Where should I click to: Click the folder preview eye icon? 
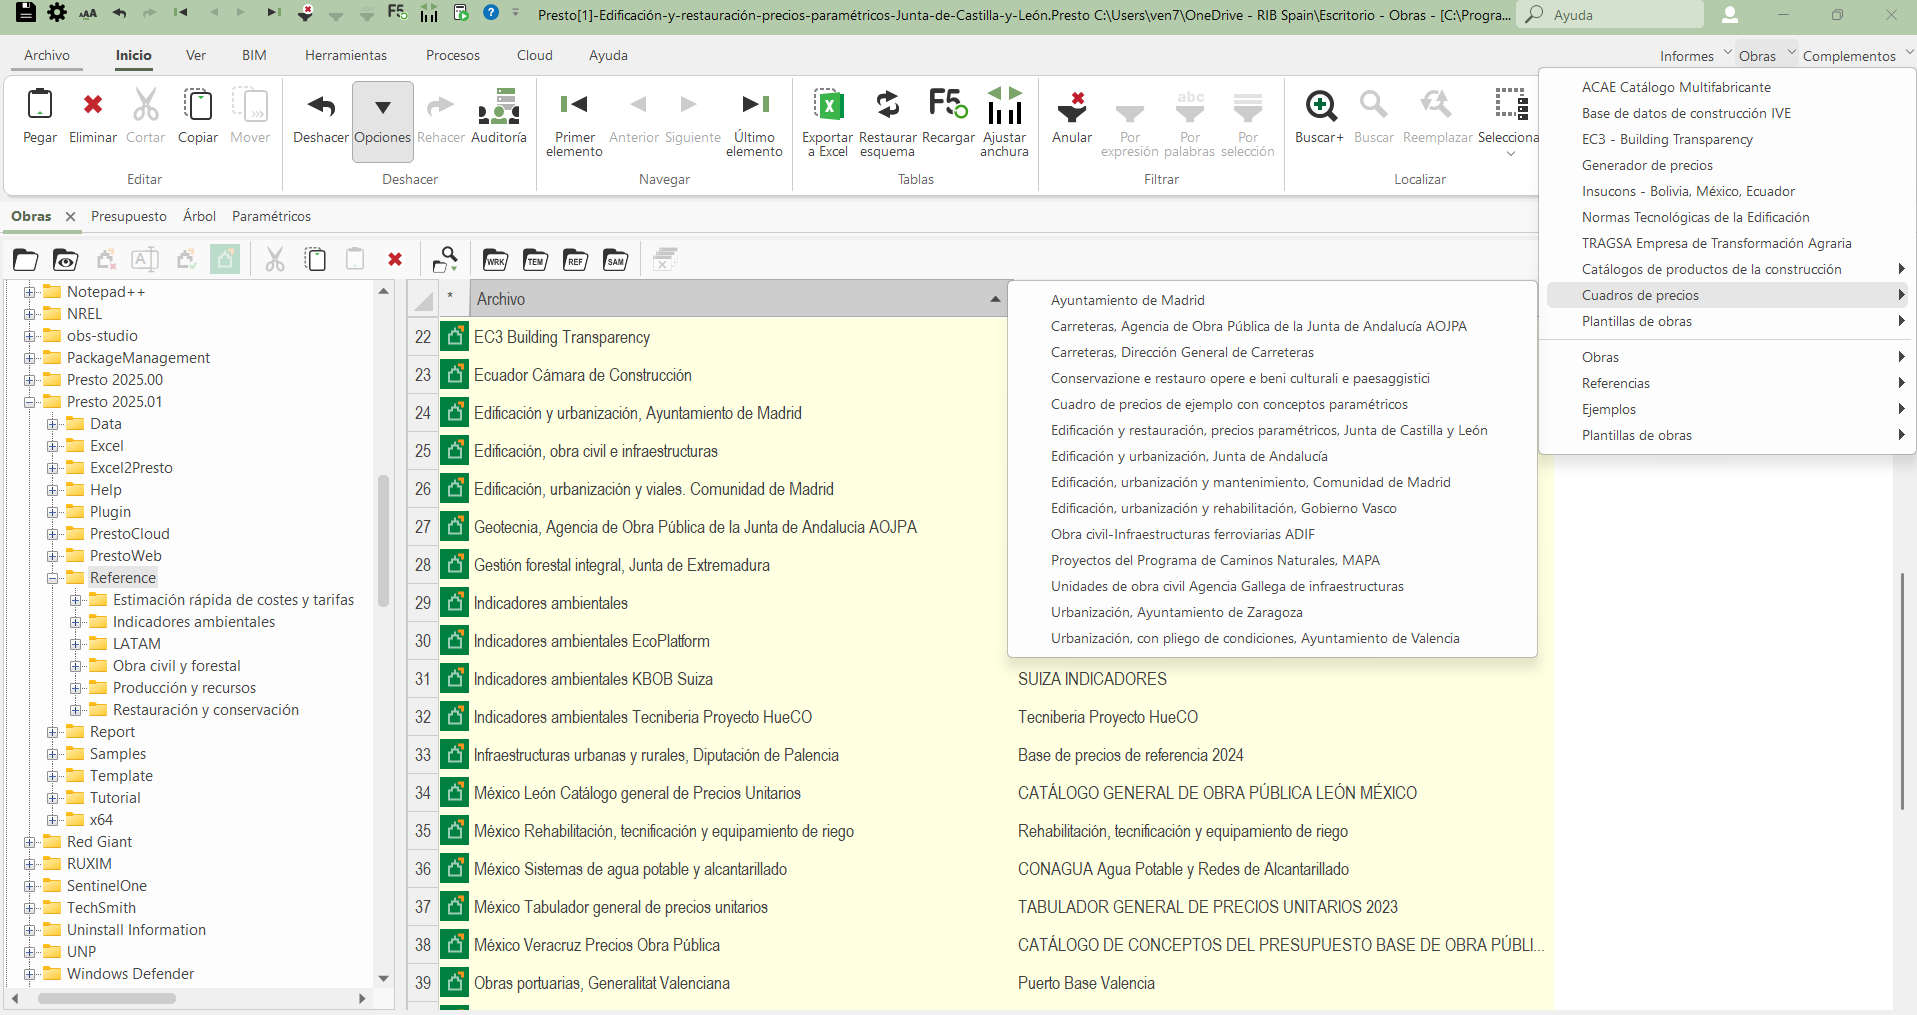tap(65, 261)
